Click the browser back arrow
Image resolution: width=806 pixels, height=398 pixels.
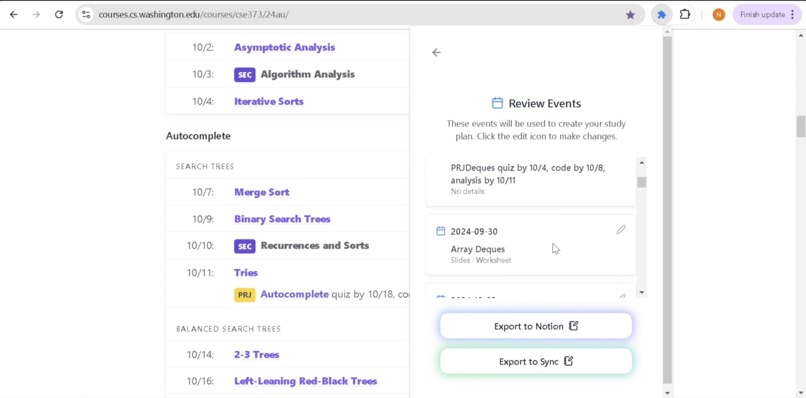tap(14, 14)
